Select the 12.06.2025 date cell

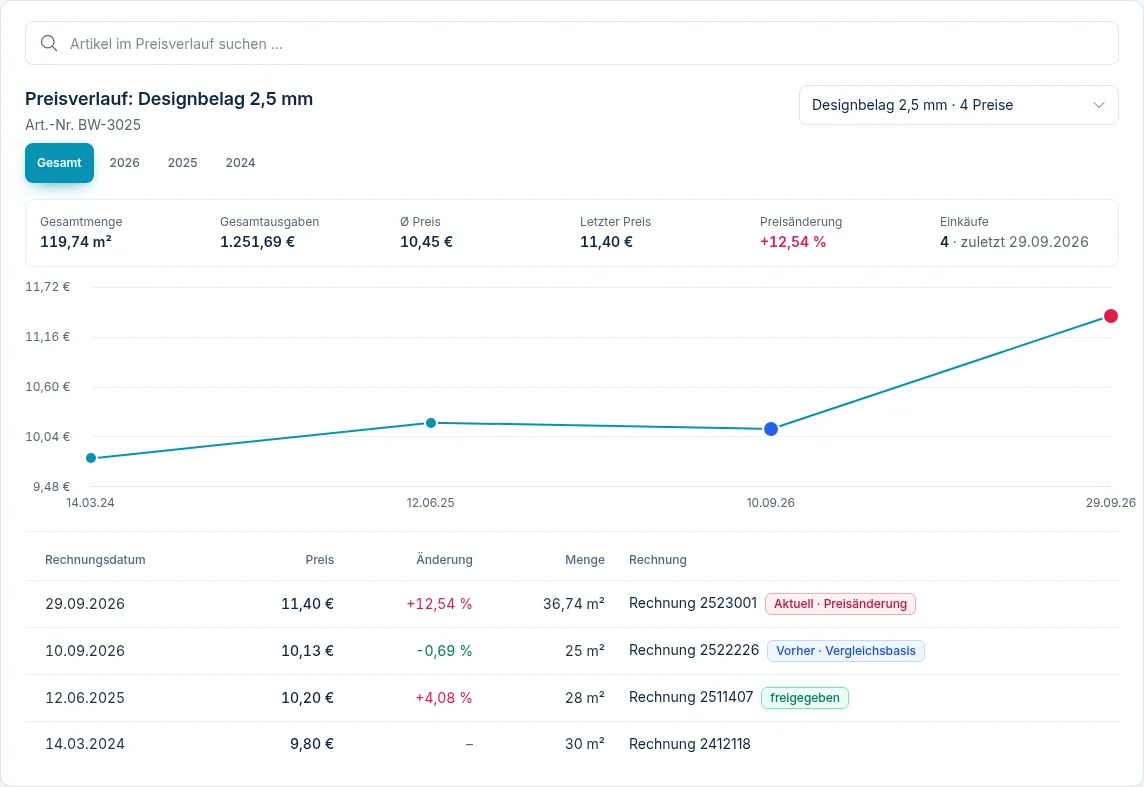point(85,697)
